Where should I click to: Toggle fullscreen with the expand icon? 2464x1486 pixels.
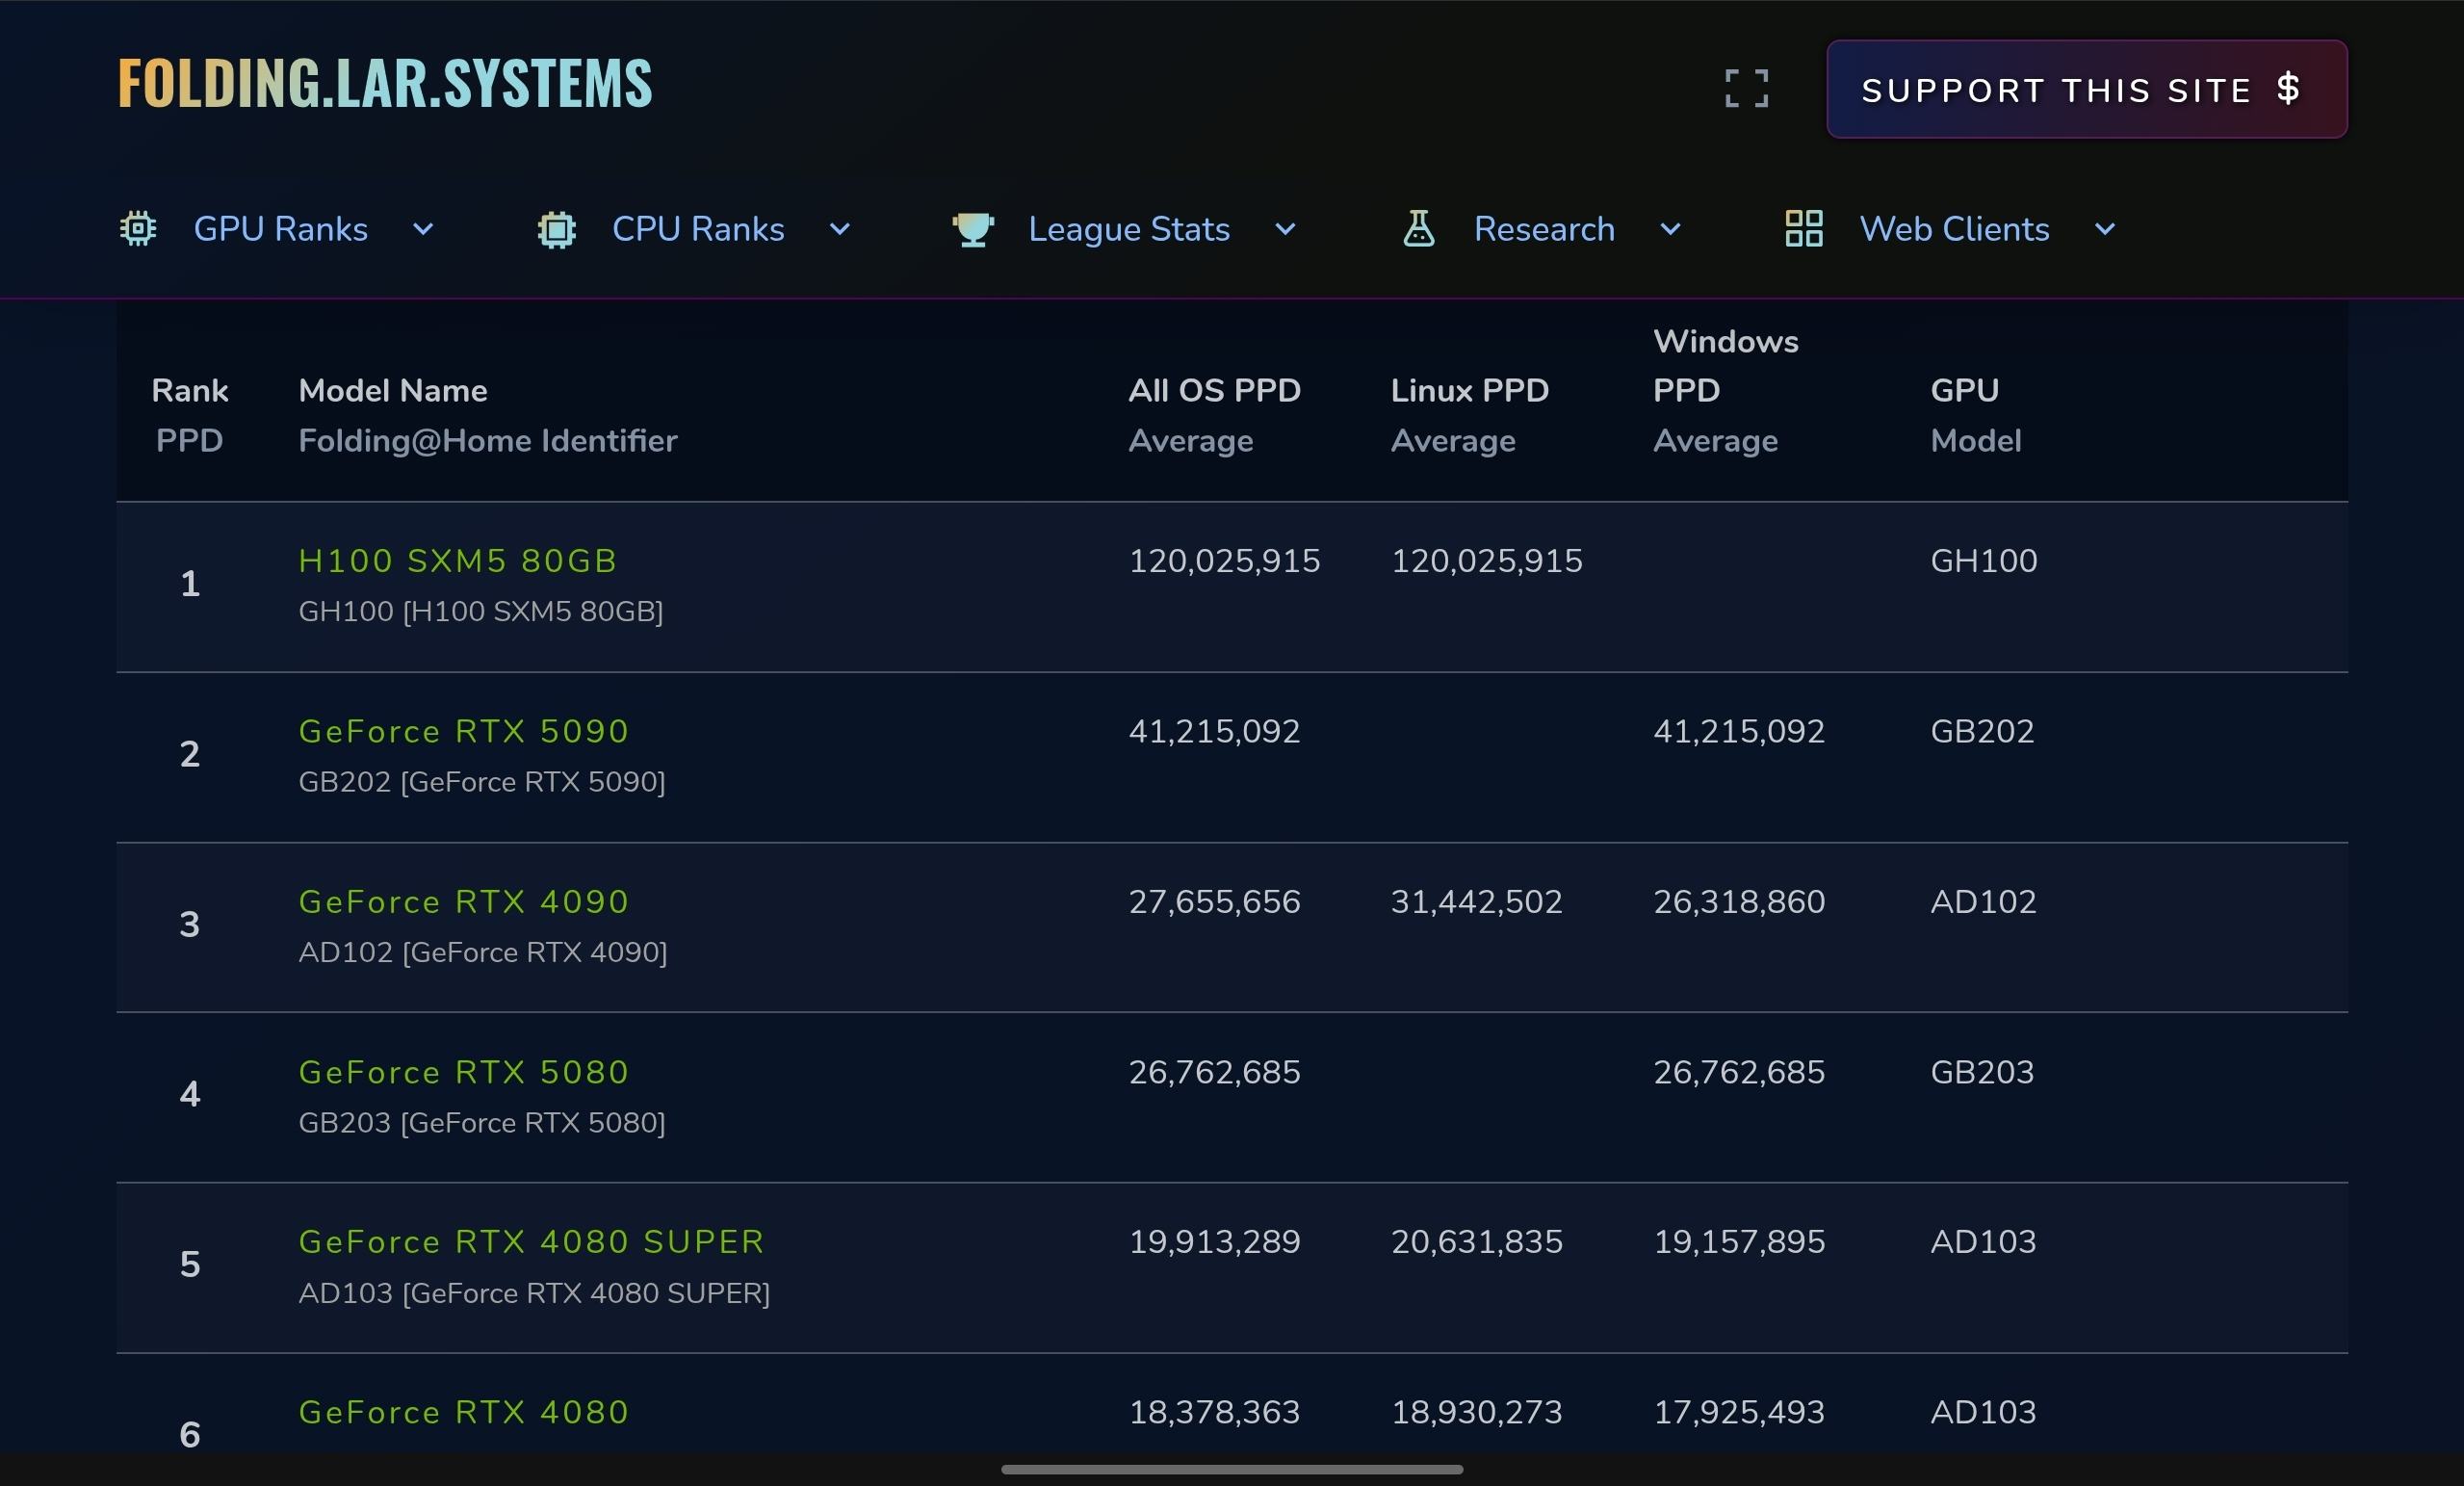click(1747, 88)
